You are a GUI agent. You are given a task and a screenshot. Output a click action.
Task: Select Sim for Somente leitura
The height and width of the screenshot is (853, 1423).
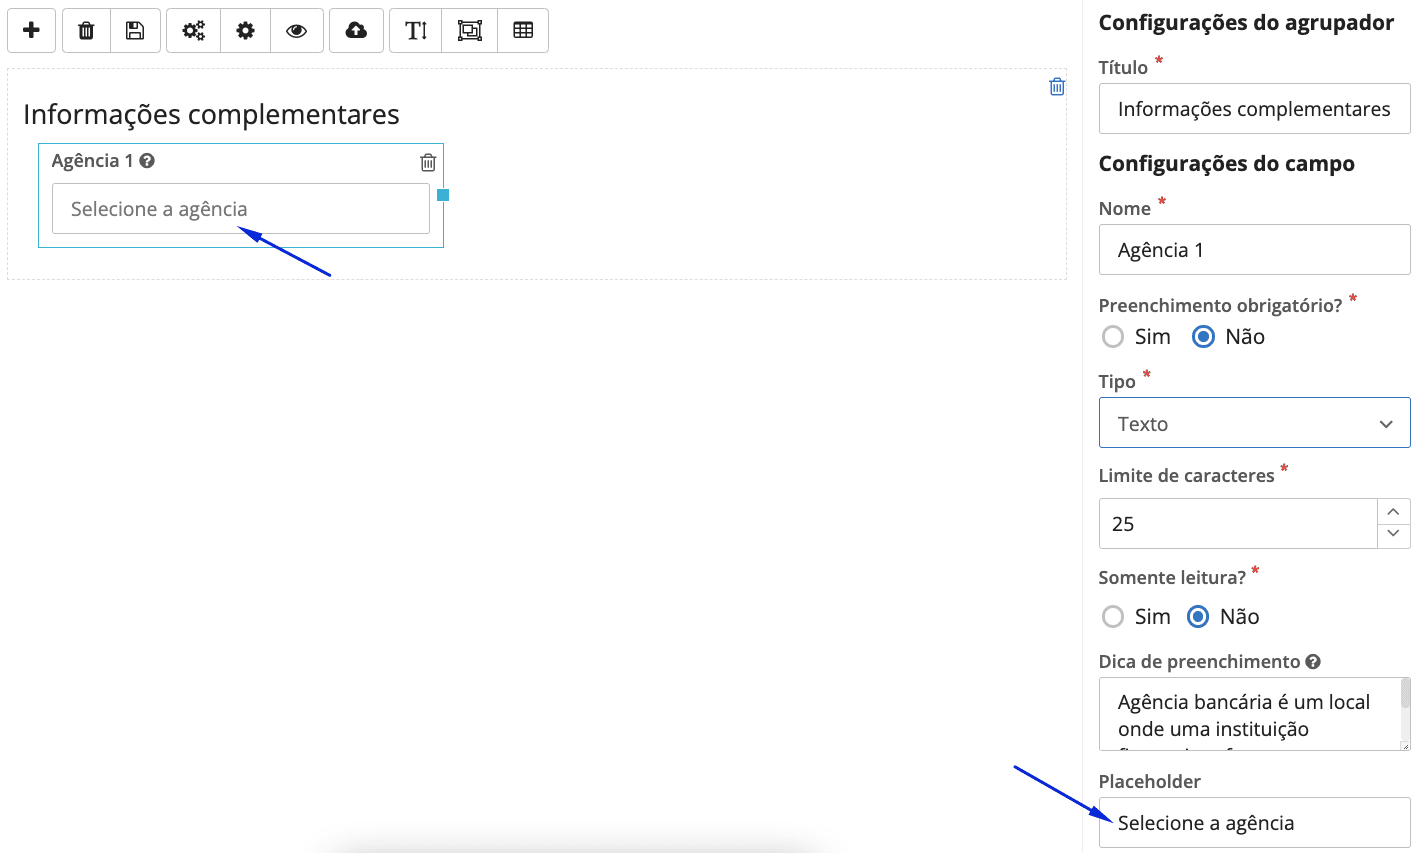pyautogui.click(x=1113, y=617)
